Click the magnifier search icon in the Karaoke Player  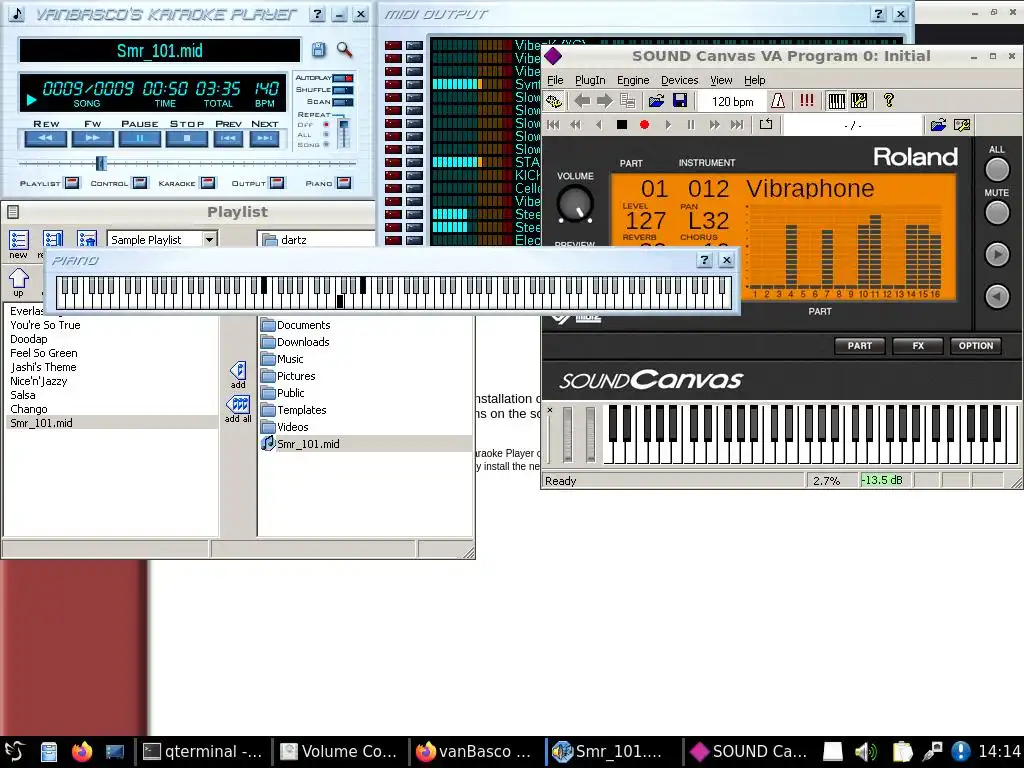(x=344, y=50)
